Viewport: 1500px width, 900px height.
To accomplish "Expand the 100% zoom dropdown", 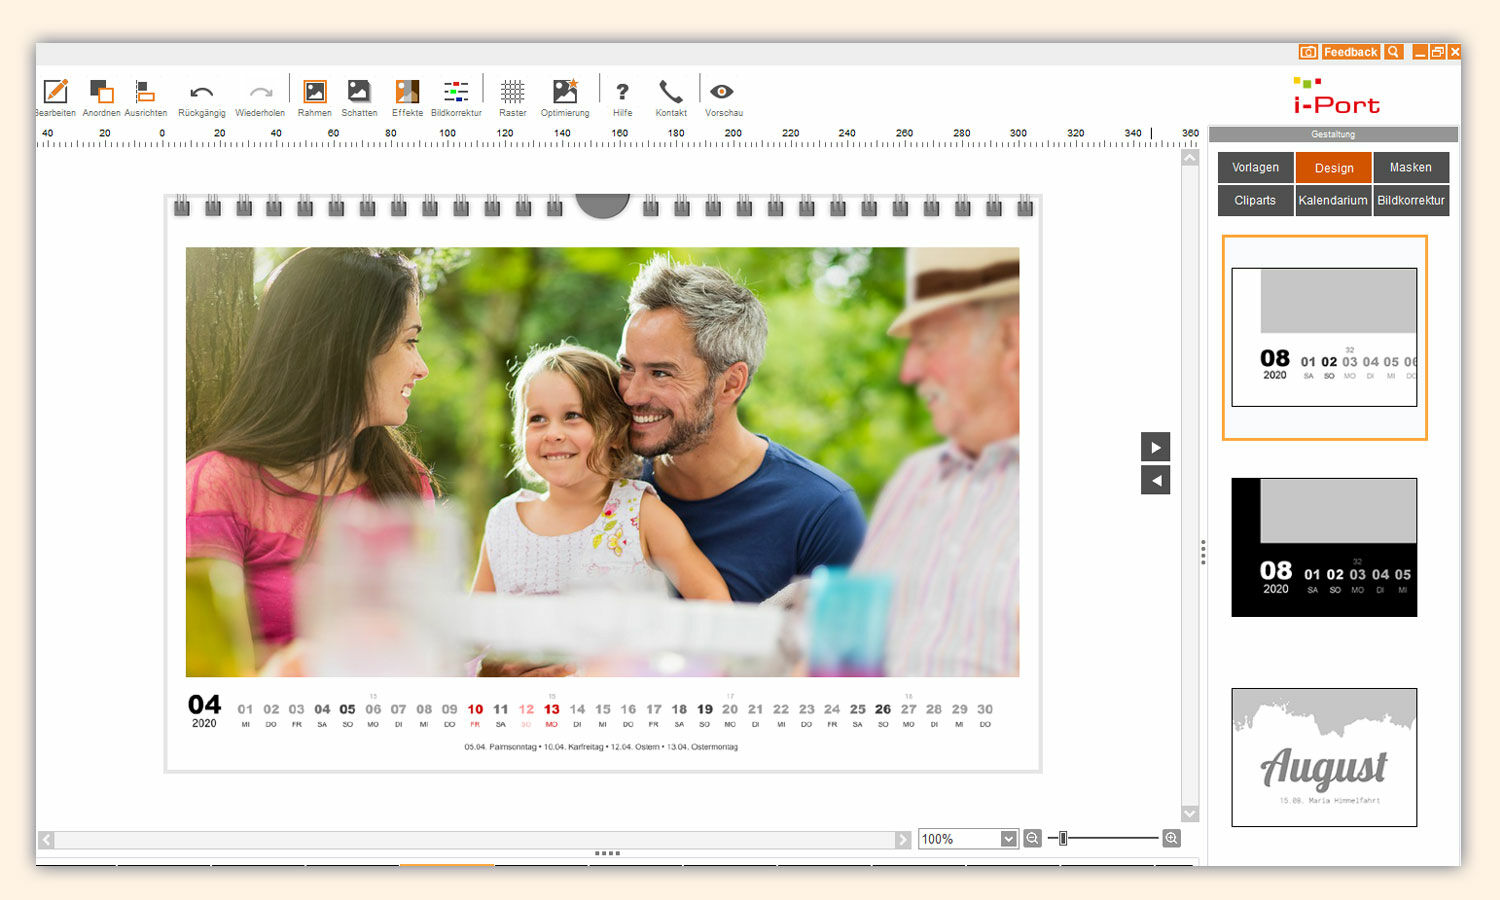I will tap(1008, 839).
